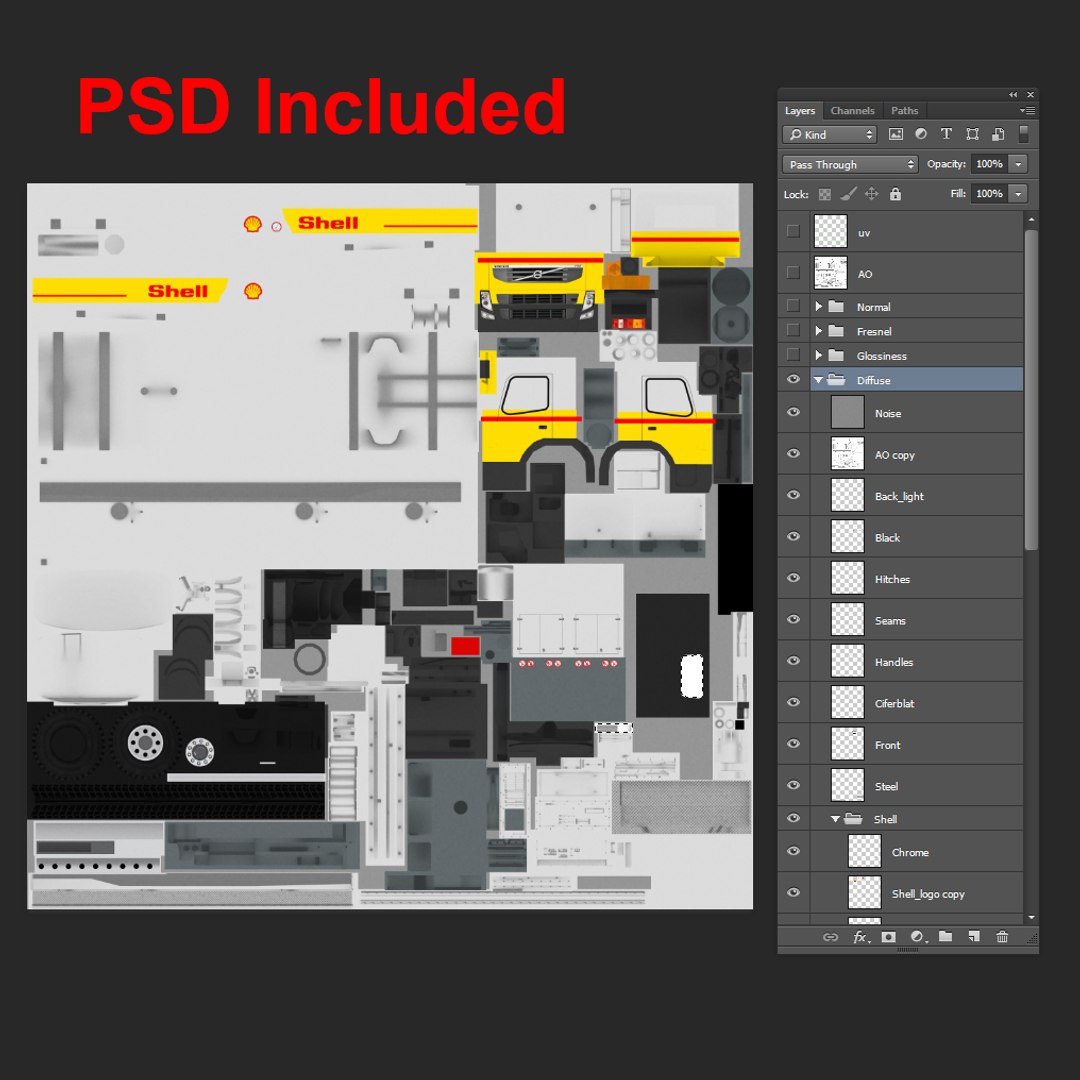This screenshot has height=1080, width=1080.
Task: Open the layer style fx menu
Action: [861, 937]
